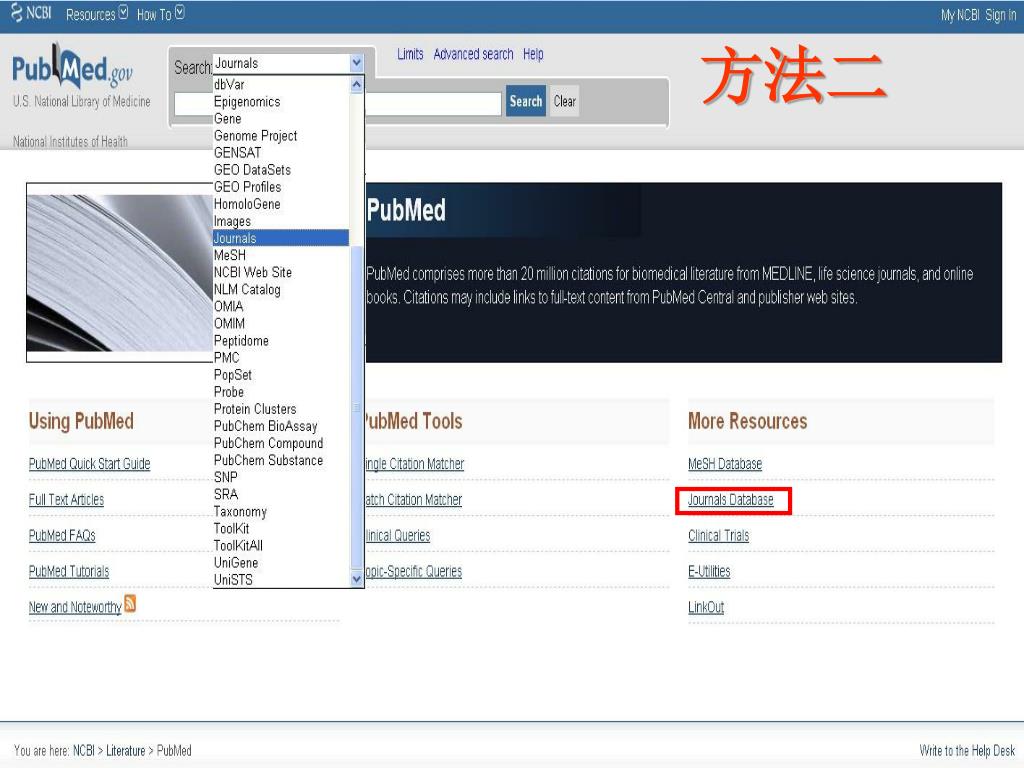This screenshot has height=768, width=1024.
Task: Select UniSTS database option
Action: coord(281,579)
